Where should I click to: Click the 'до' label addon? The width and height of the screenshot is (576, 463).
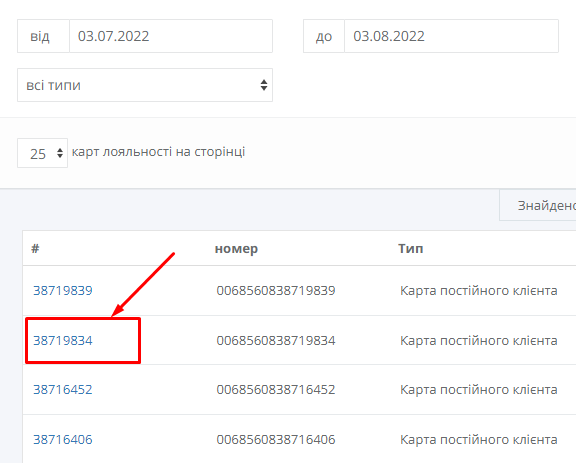click(x=324, y=36)
